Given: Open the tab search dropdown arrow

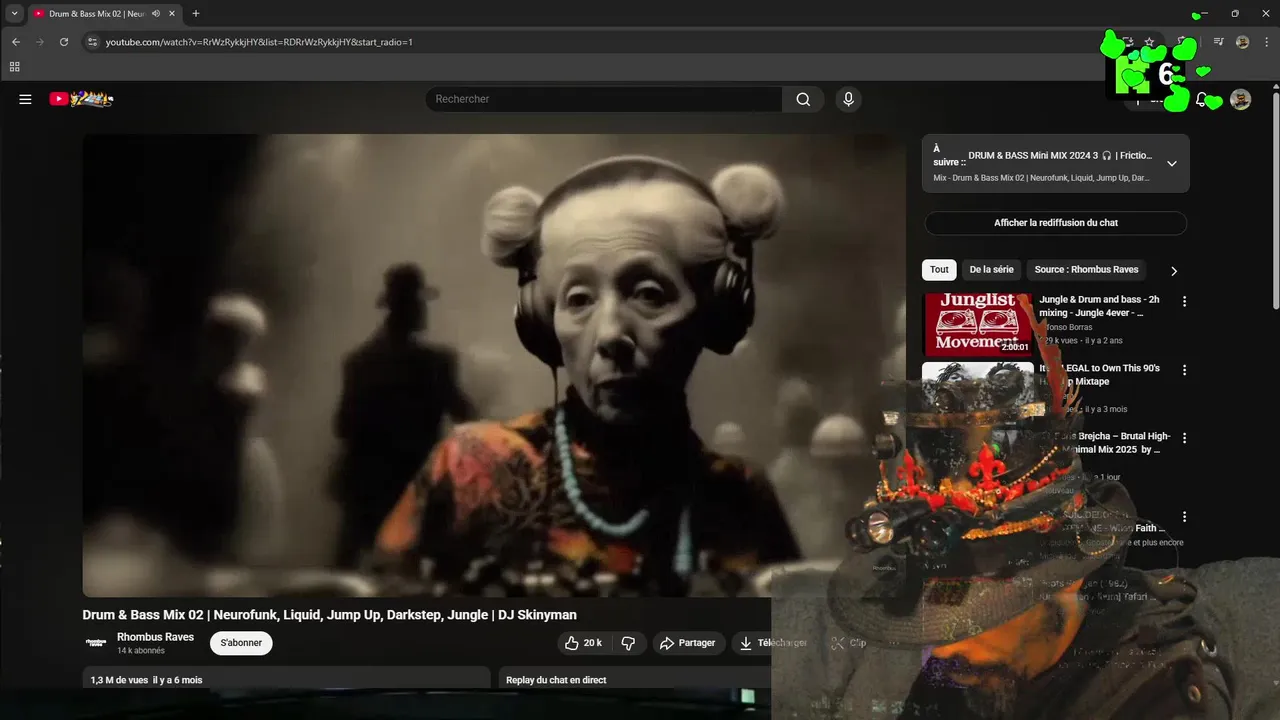Looking at the screenshot, I should pos(14,13).
